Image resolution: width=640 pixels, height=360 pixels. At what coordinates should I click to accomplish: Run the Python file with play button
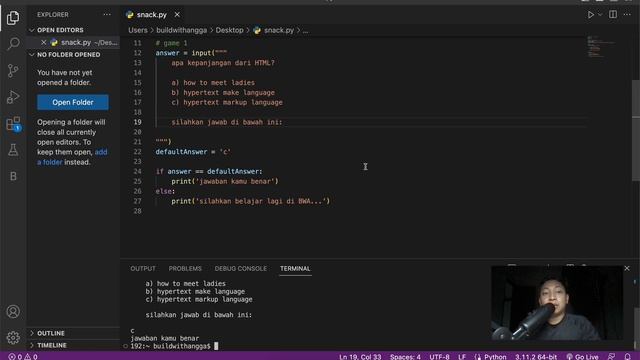[x=590, y=14]
